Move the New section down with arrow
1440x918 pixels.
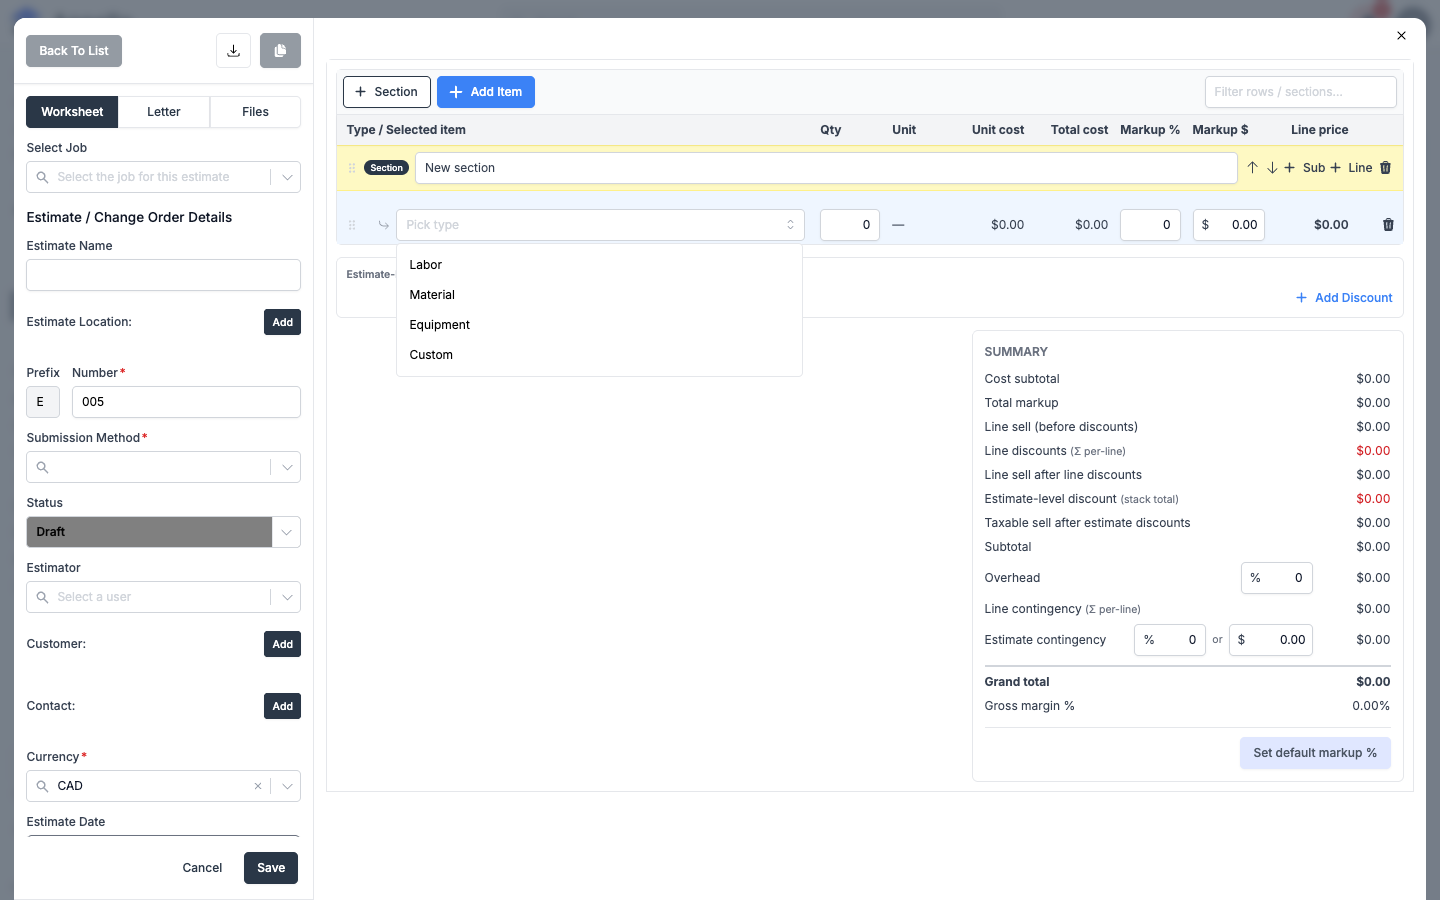(1272, 168)
